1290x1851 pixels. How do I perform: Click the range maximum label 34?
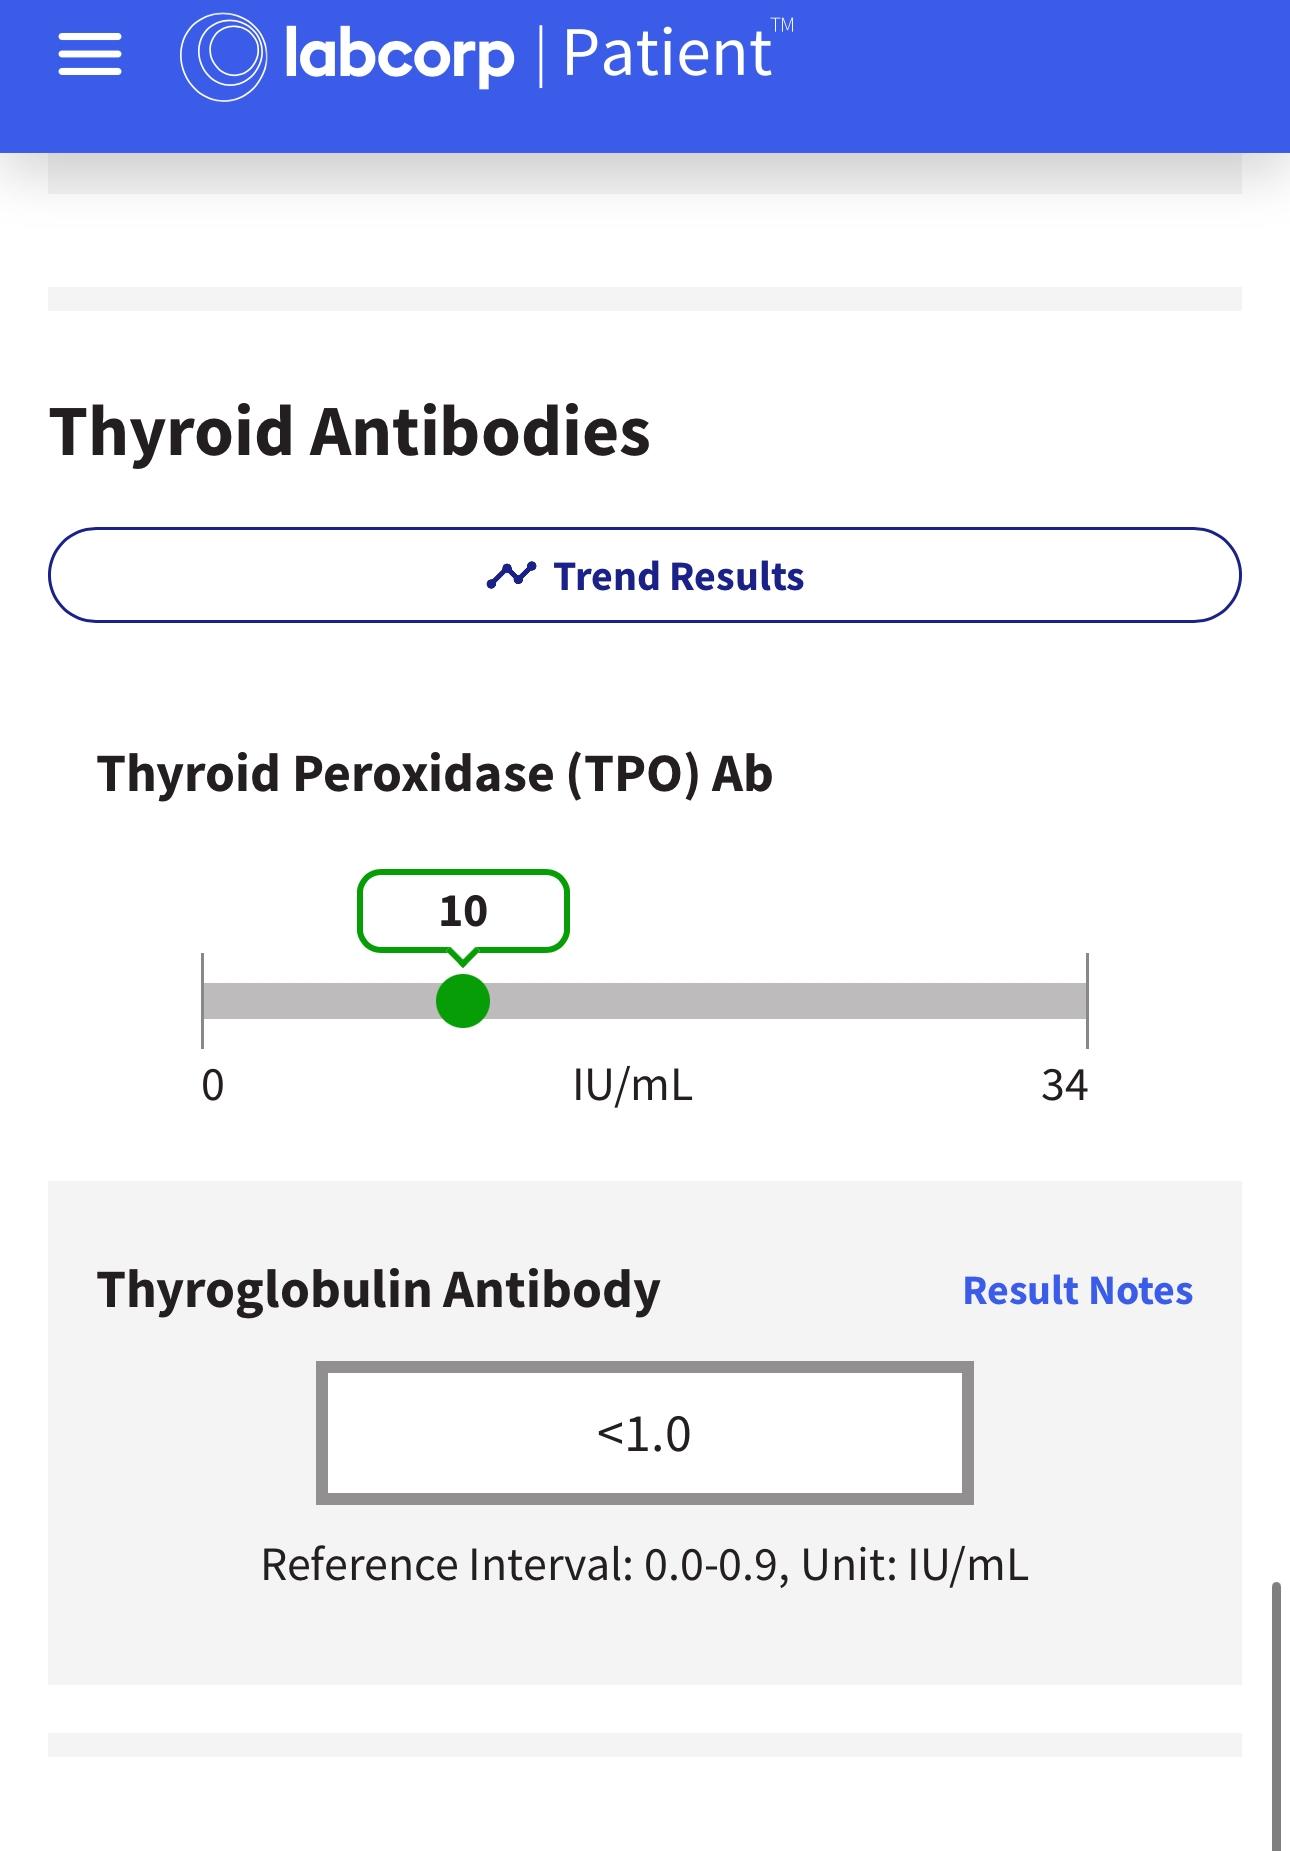[x=1064, y=1085]
